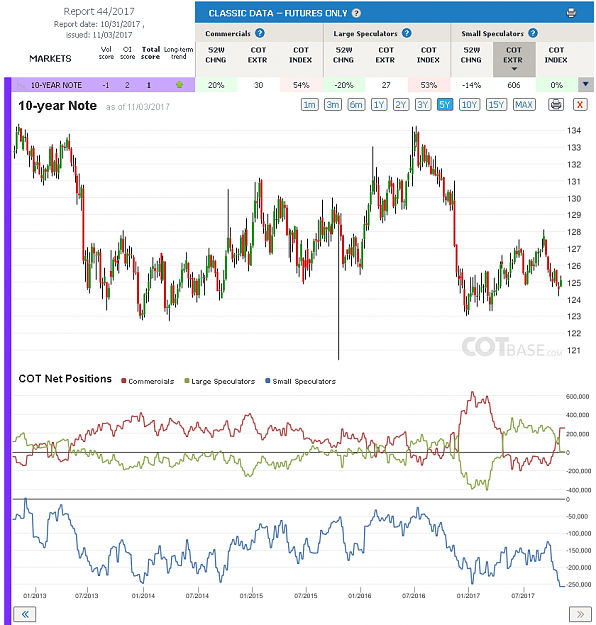596x625 pixels.
Task: Open help icon next to Commercials
Action: (x=260, y=33)
